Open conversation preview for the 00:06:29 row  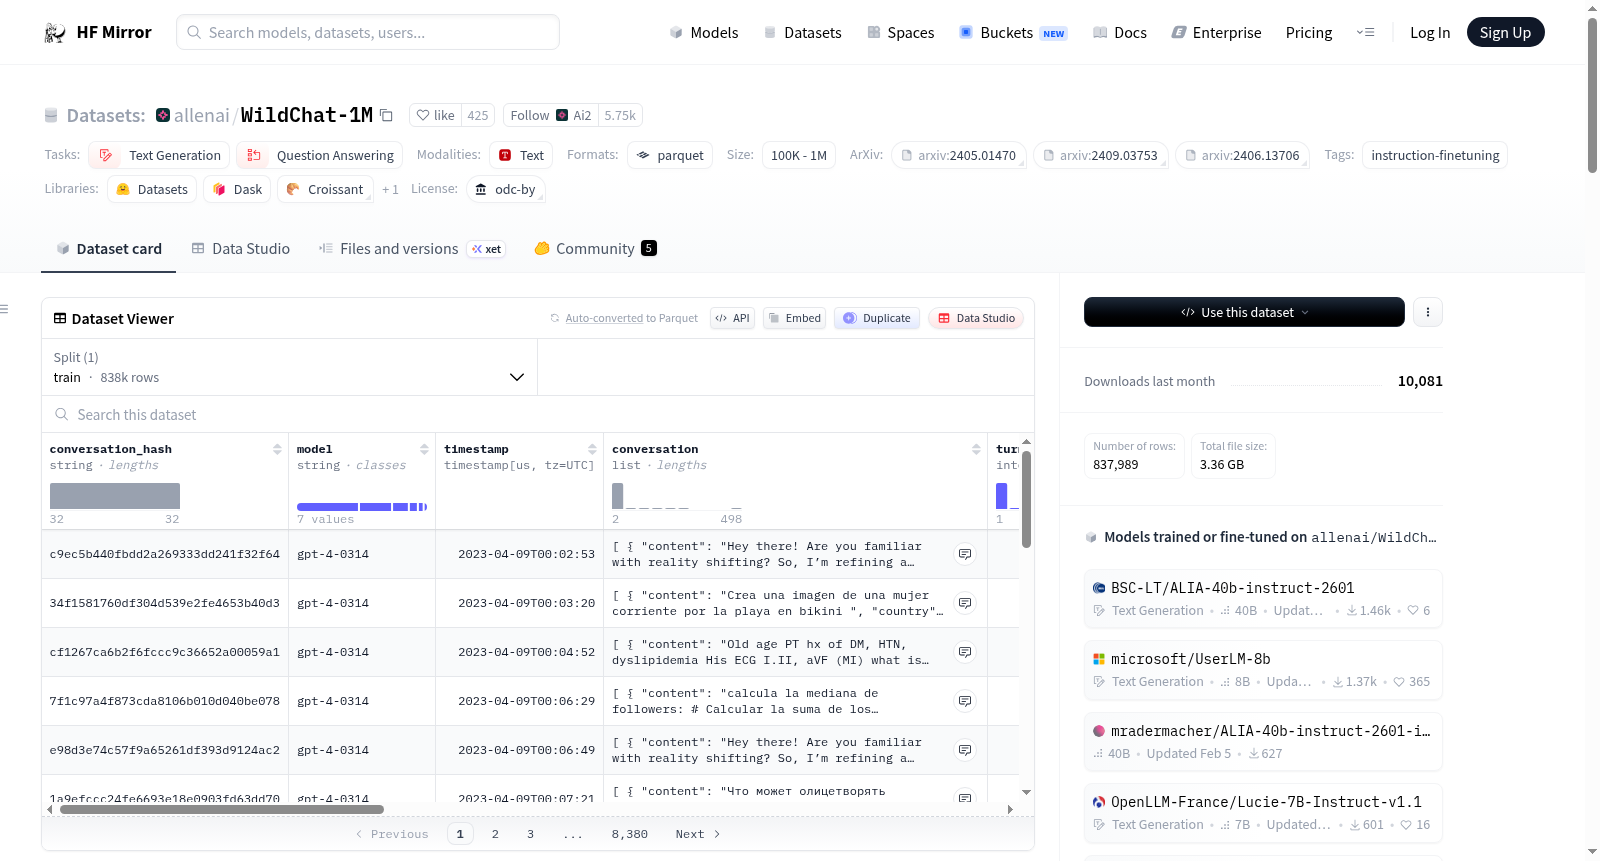pos(965,701)
